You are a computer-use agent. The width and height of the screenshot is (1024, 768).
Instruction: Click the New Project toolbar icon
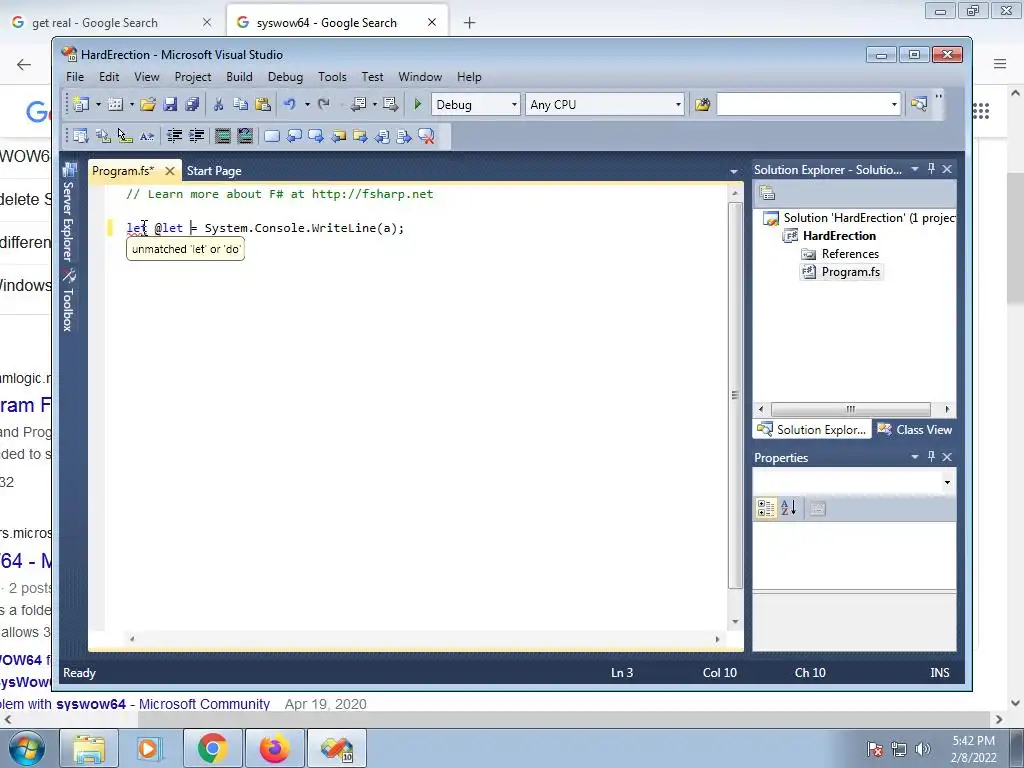click(81, 104)
